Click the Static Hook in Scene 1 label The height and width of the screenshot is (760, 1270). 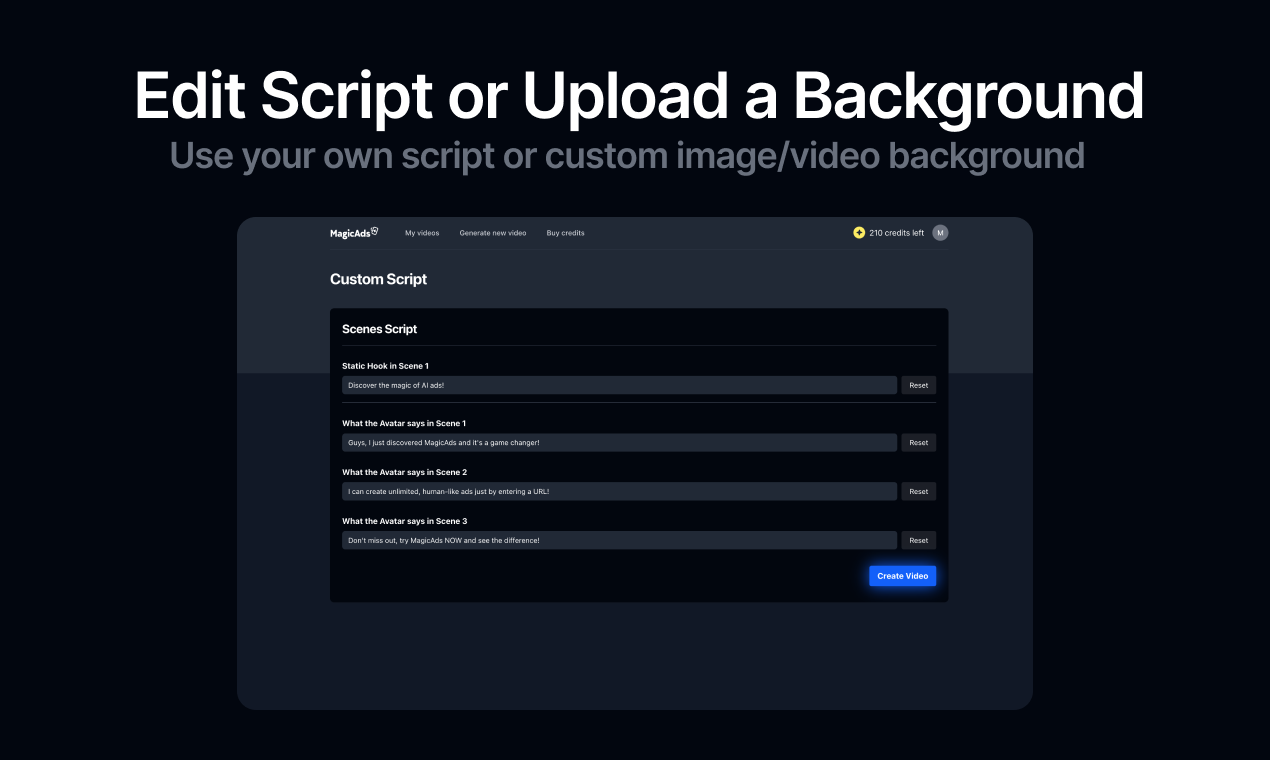click(385, 366)
